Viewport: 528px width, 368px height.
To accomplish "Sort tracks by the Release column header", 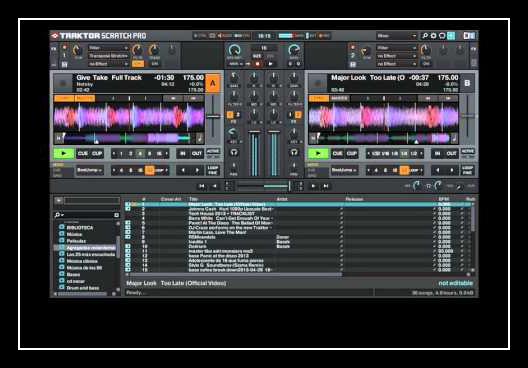I will pos(354,199).
